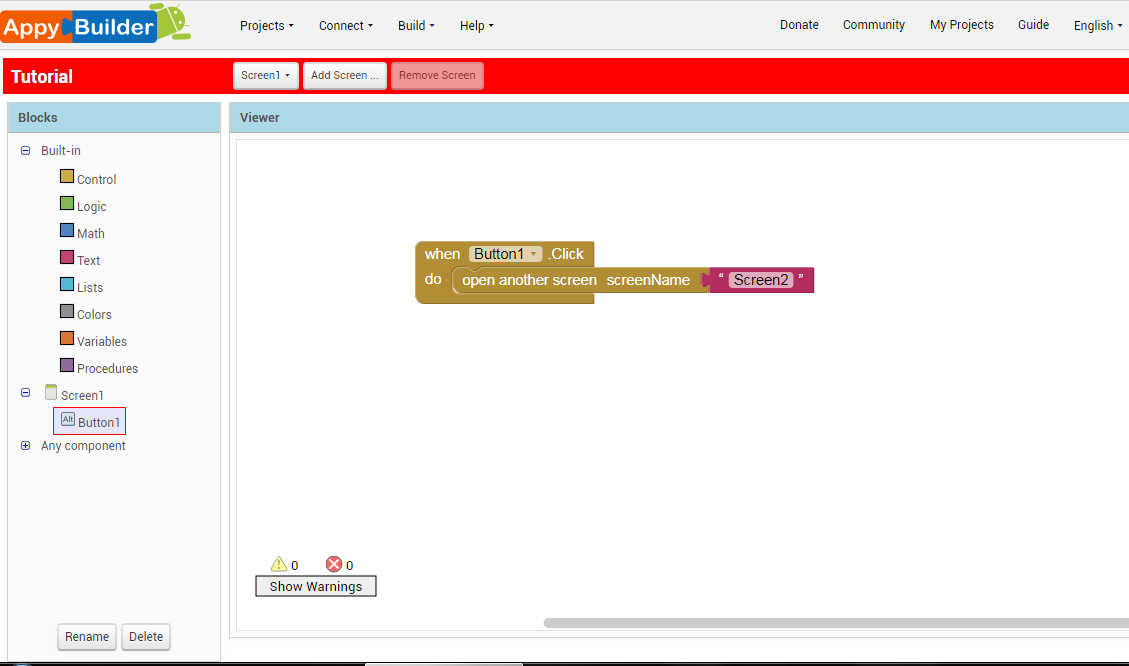Viewport: 1129px width, 666px height.
Task: Open the Text blocks drawer
Action: (88, 260)
